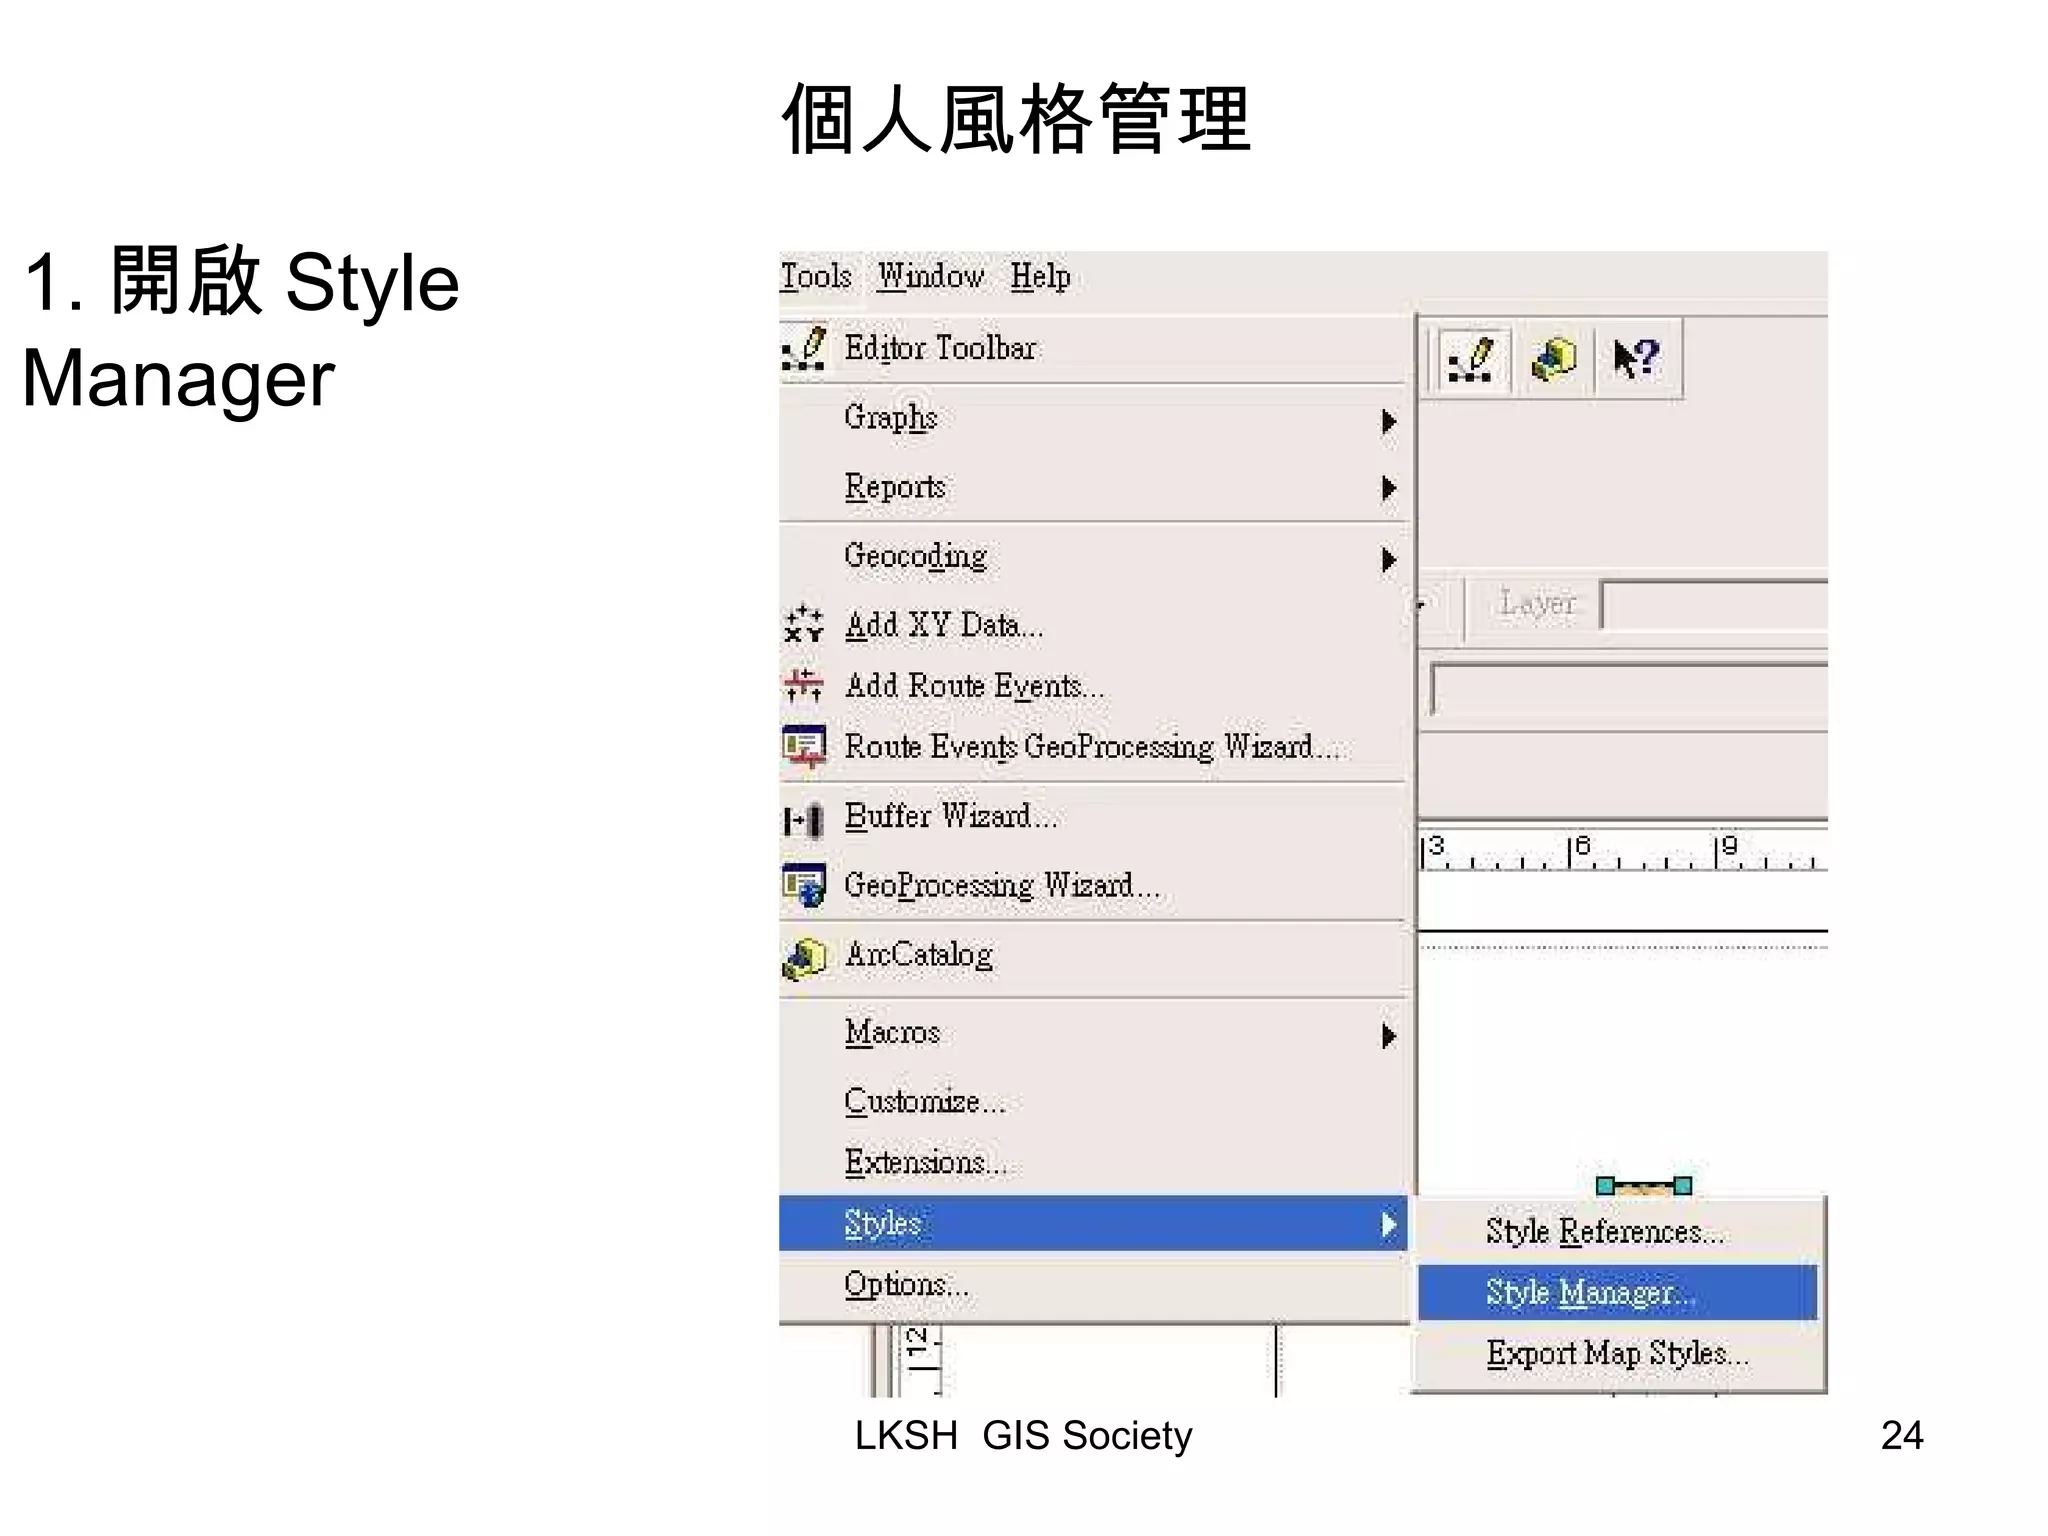The width and height of the screenshot is (2048, 1536).
Task: Open Style Manager... in submenu
Action: pyautogui.click(x=1618, y=1293)
